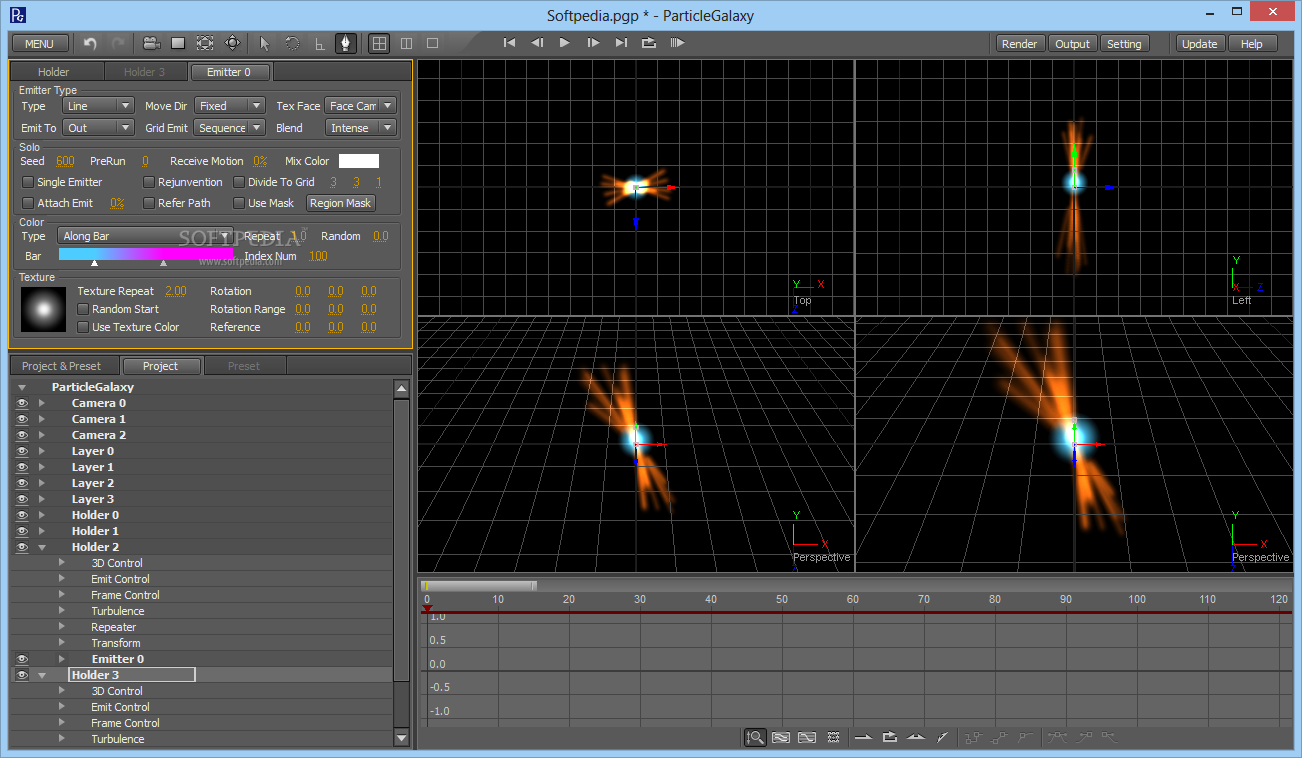Click the dotted grid icon below timeline

click(x=833, y=738)
